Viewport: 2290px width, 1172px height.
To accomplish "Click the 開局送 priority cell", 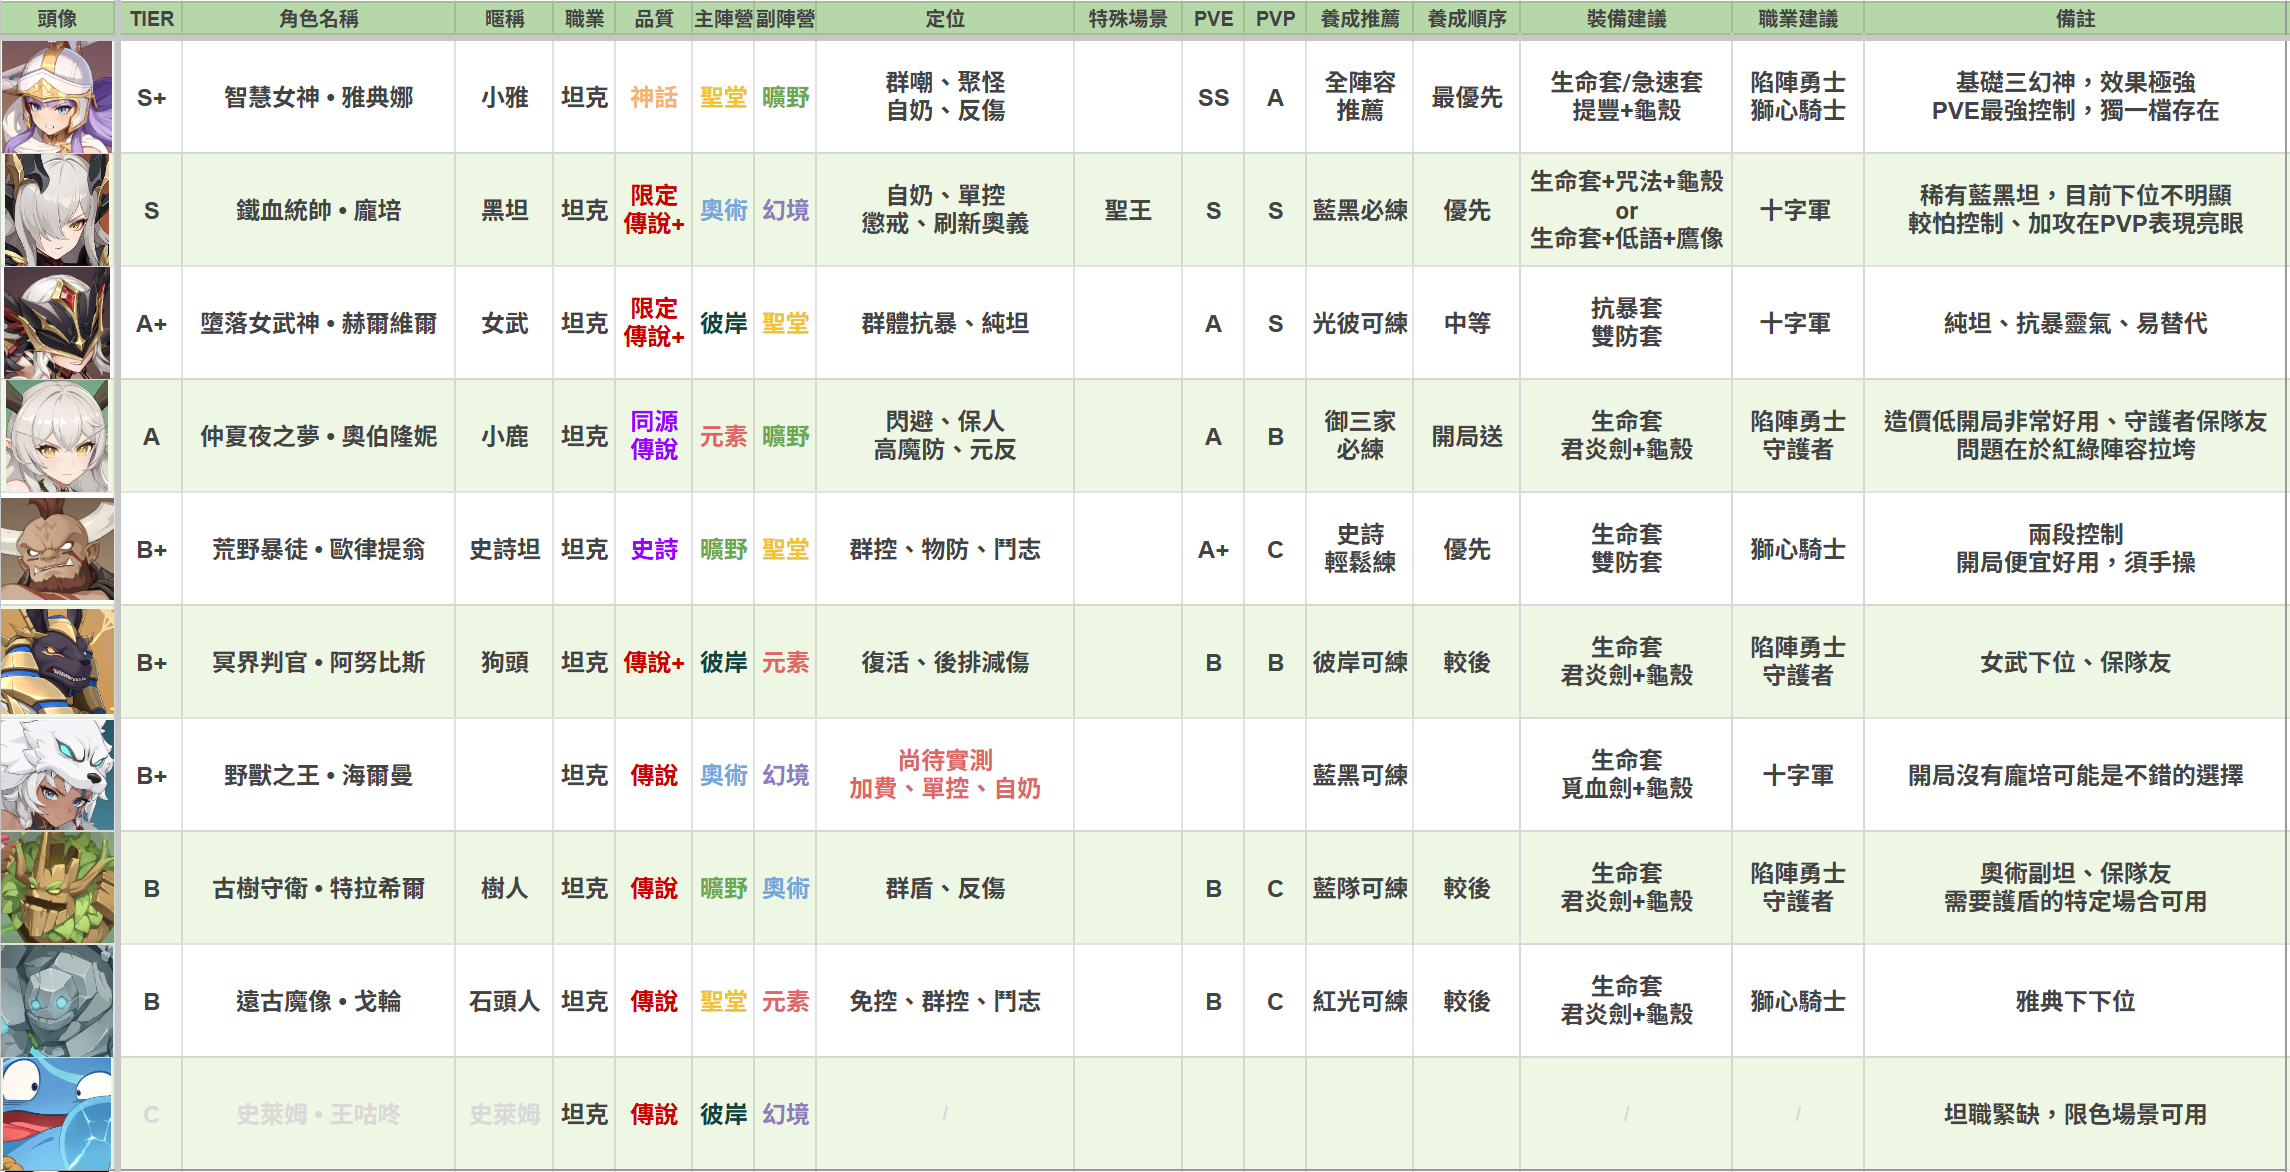I will point(1467,436).
